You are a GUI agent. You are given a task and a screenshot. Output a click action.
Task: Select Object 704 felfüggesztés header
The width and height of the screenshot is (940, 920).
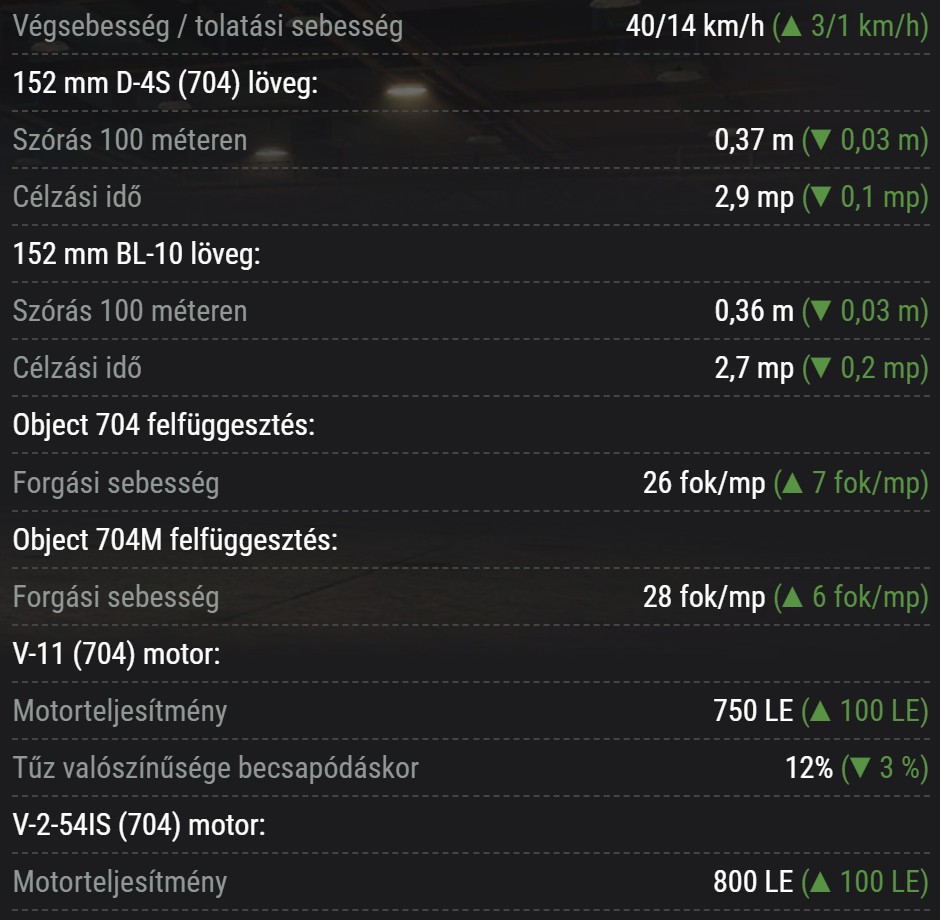pyautogui.click(x=164, y=426)
